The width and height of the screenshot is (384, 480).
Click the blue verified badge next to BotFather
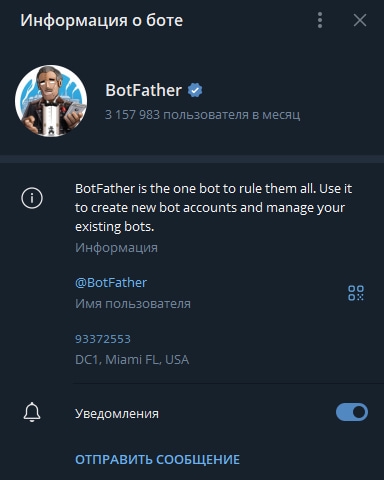pyautogui.click(x=195, y=90)
